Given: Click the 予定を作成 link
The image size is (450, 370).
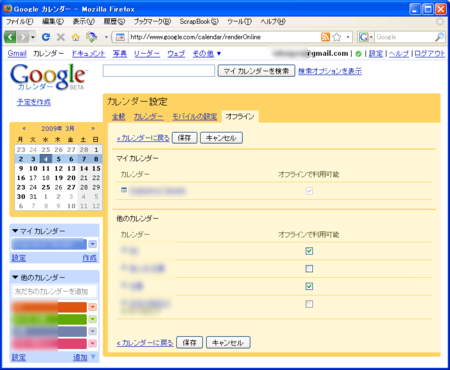Looking at the screenshot, I should 34,102.
